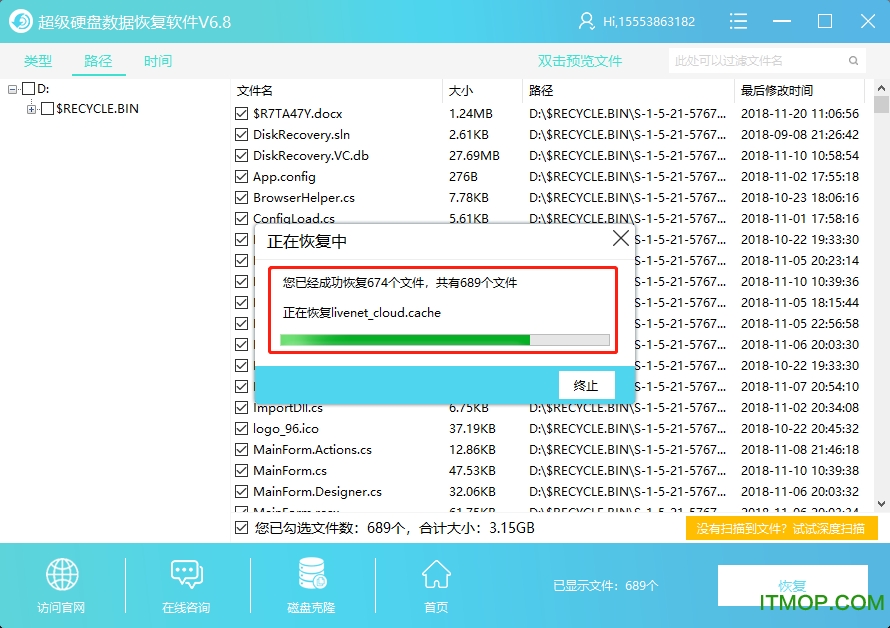Uncheck the DiskRecovery.sln file checkbox
This screenshot has width=890, height=628.
241,133
